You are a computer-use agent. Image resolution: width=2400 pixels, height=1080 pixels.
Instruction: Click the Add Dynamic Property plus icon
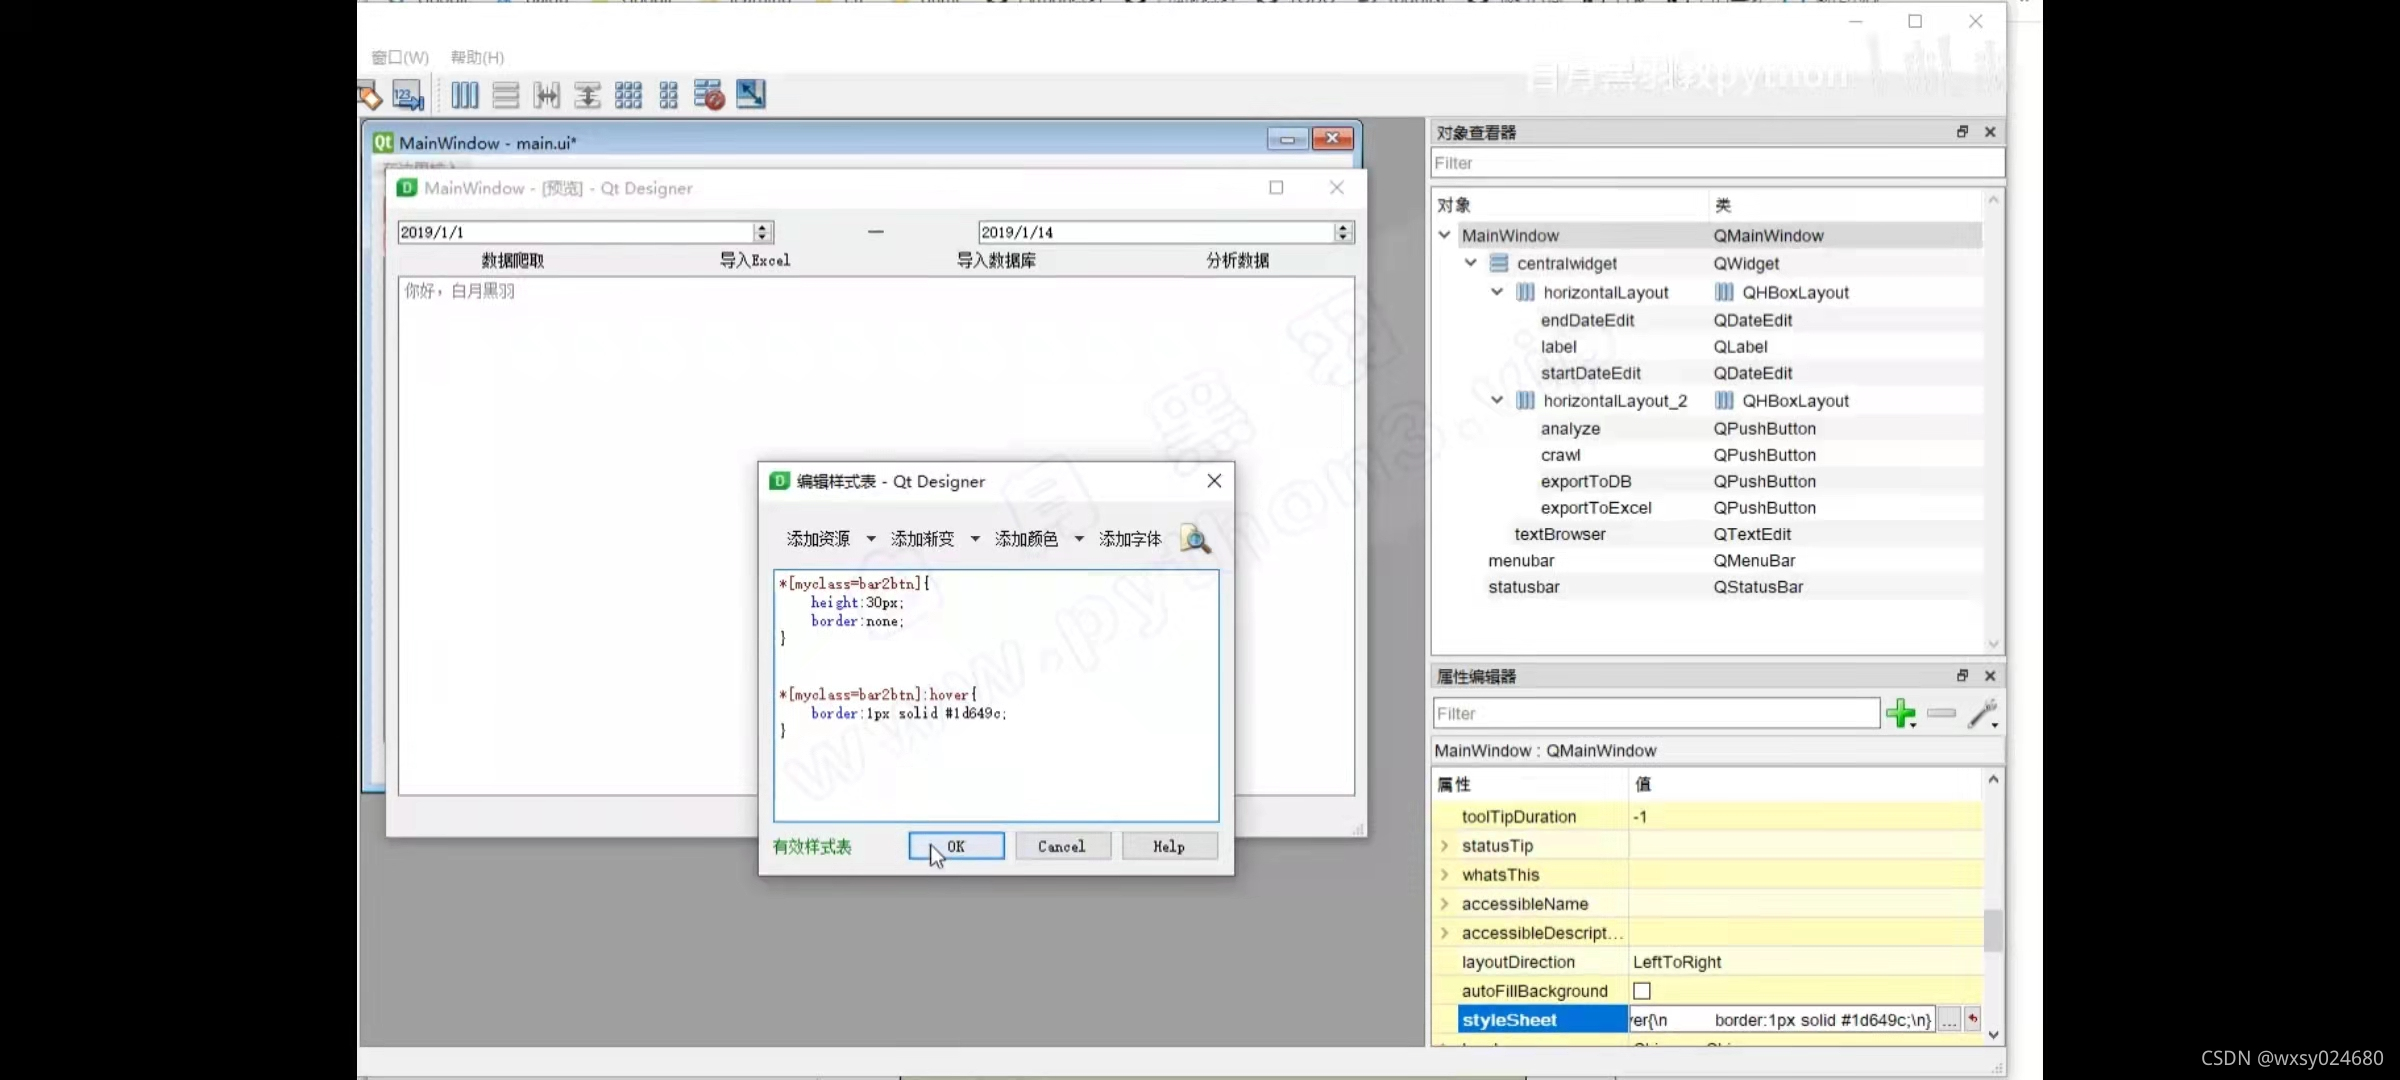point(1901,713)
